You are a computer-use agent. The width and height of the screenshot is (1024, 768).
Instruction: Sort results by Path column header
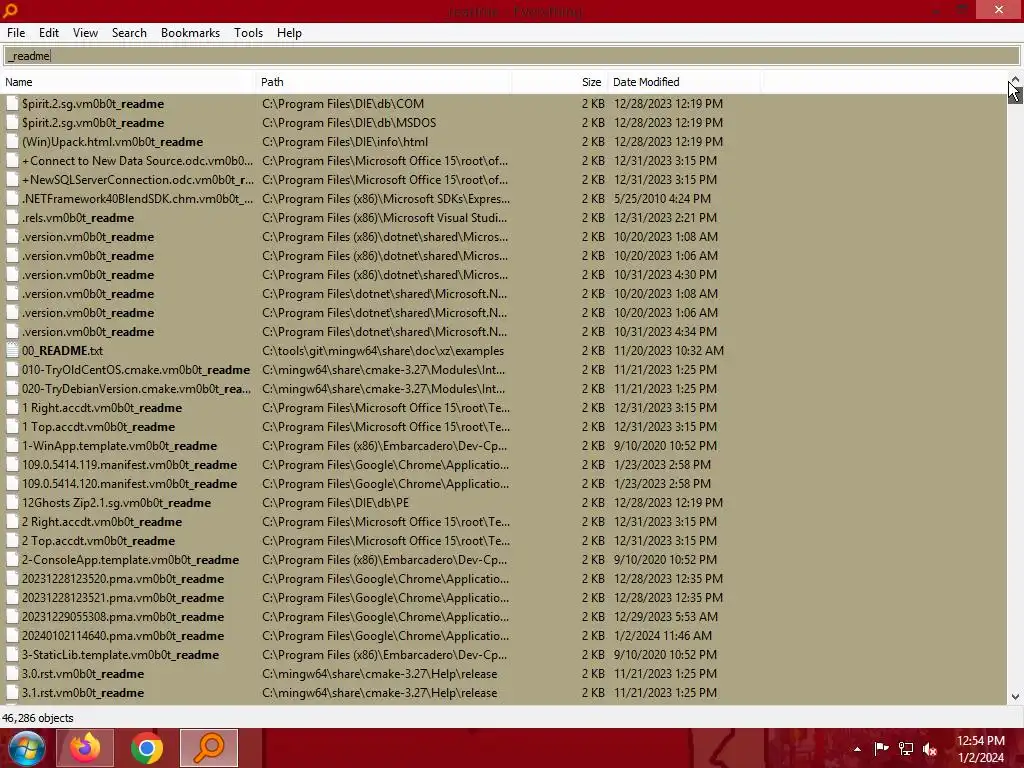pyautogui.click(x=383, y=82)
